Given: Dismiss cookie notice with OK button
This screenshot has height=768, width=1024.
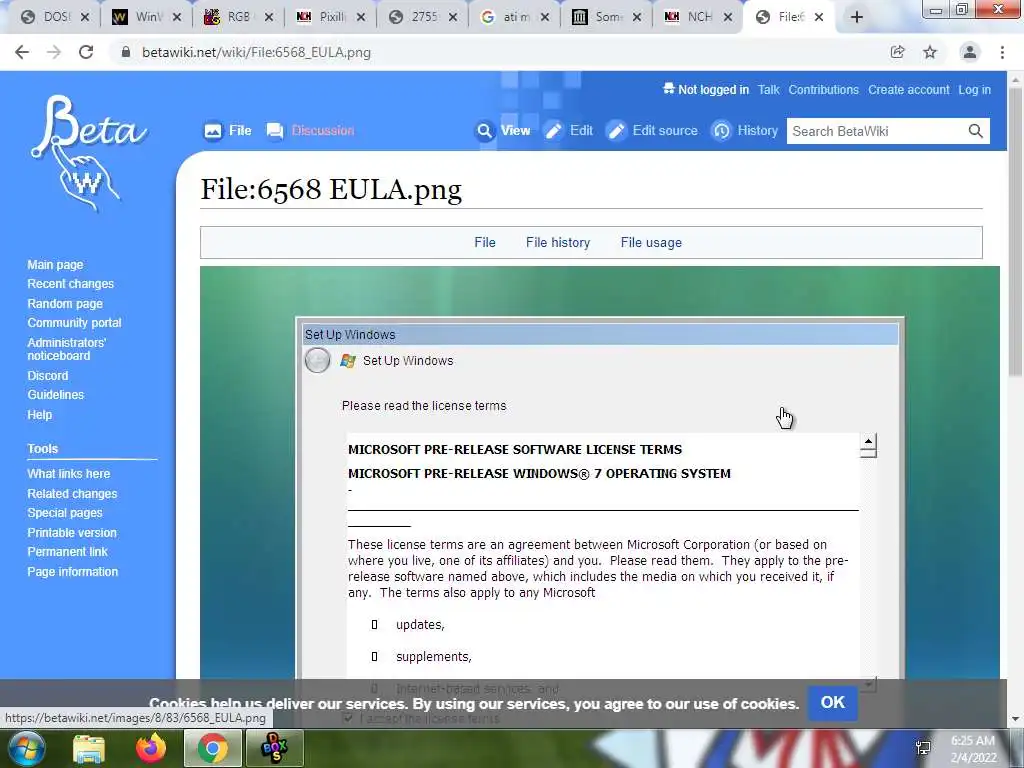Looking at the screenshot, I should point(833,702).
